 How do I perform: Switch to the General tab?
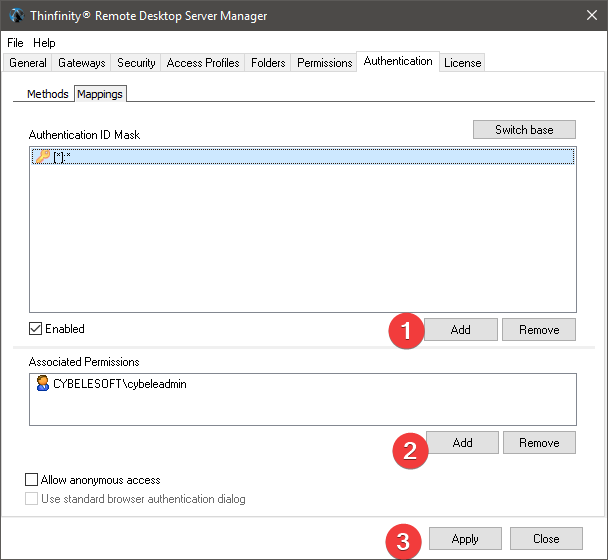[28, 63]
